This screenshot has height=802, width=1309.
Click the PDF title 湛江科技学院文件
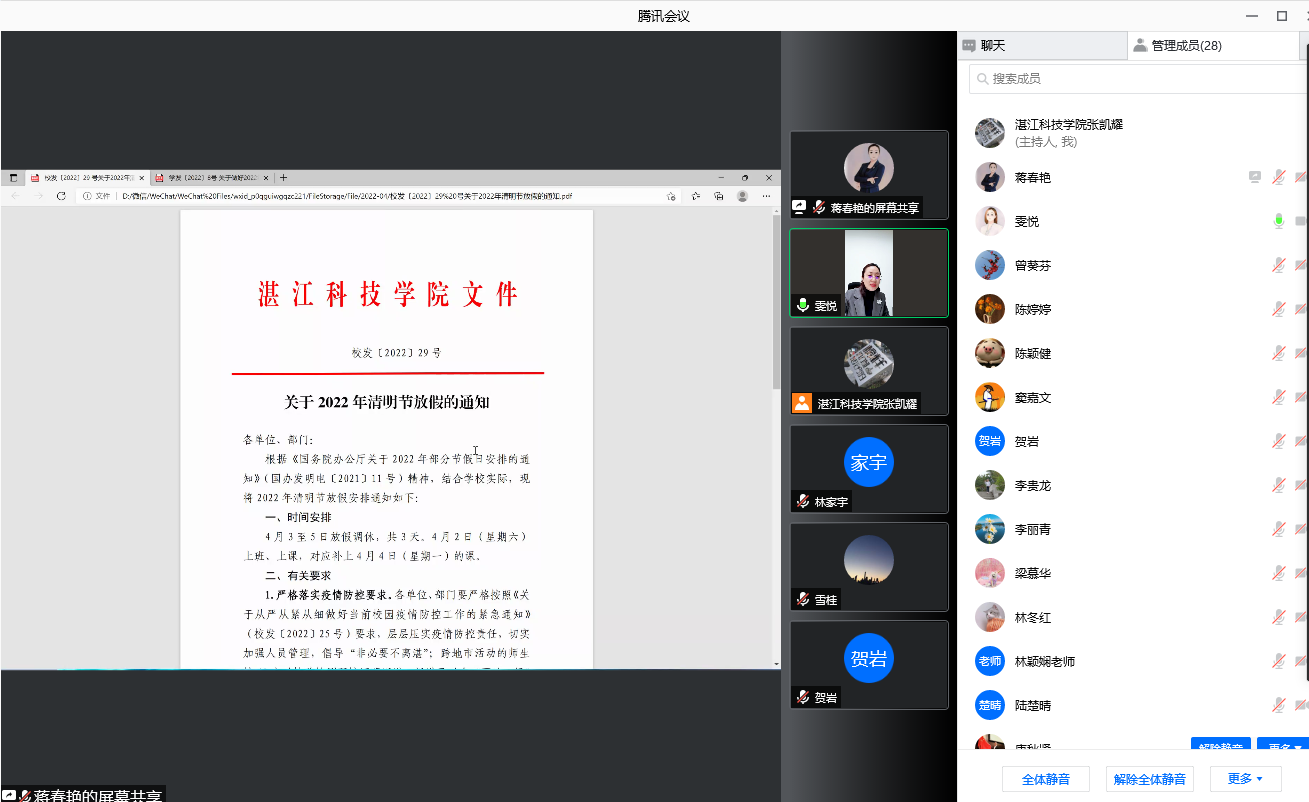[389, 294]
